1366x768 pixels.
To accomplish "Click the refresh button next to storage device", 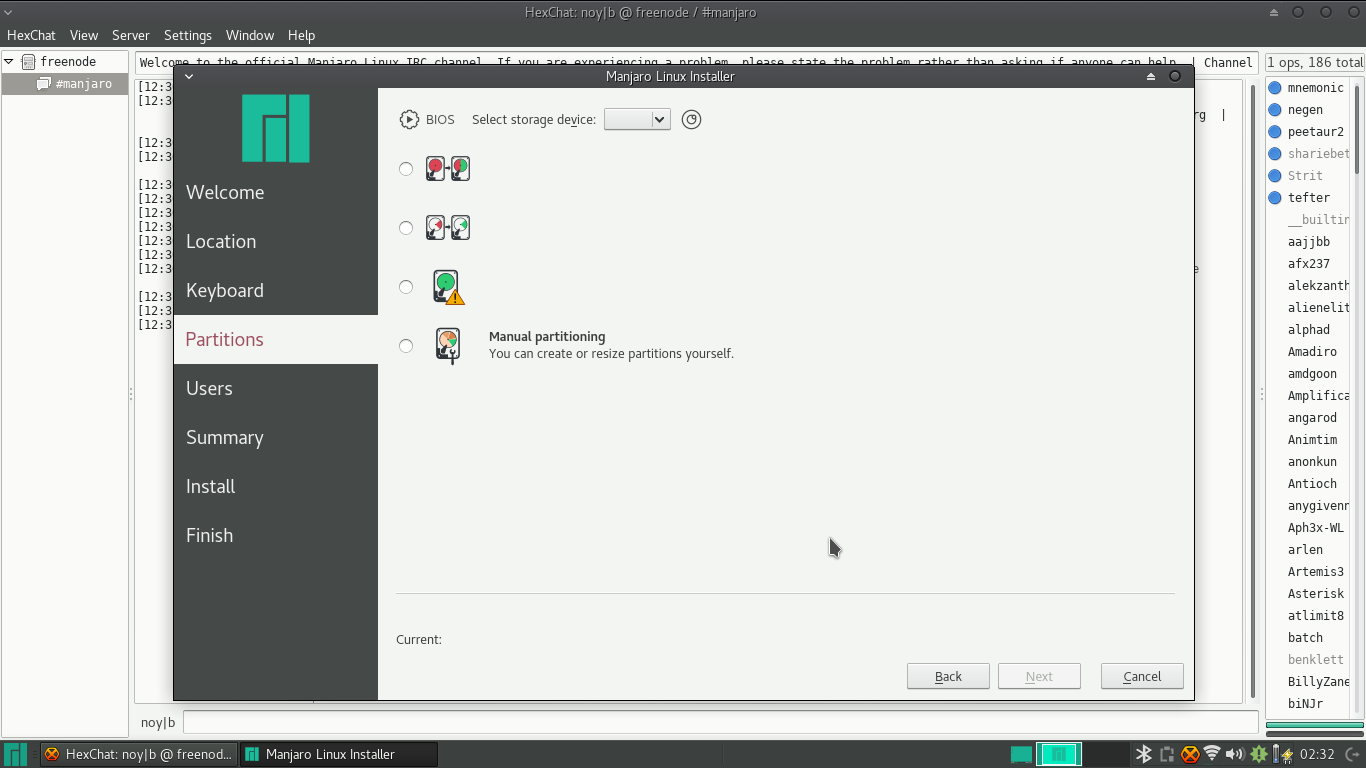I will click(691, 120).
